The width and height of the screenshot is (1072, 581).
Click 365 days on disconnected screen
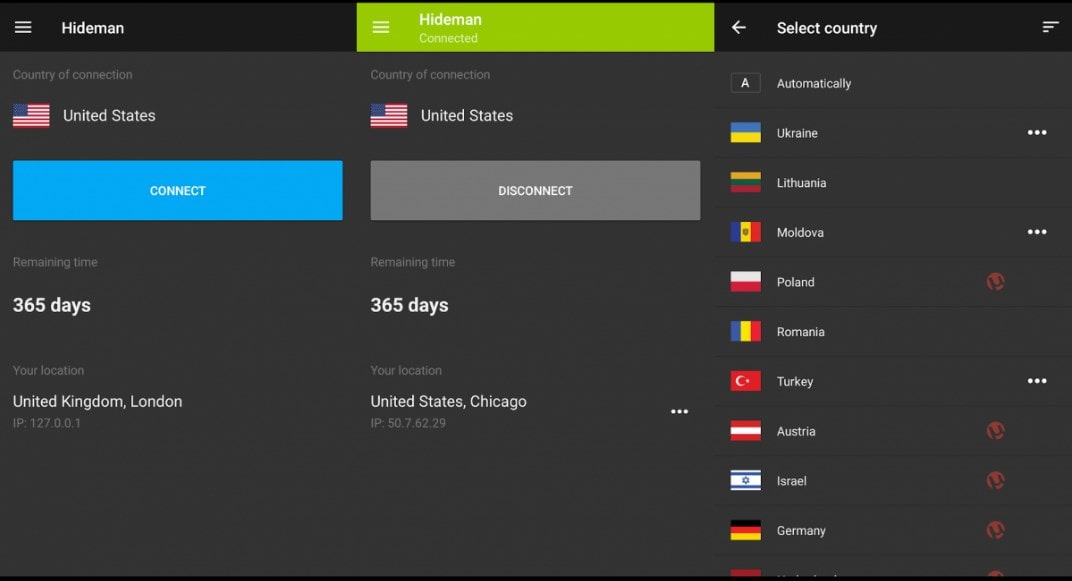coord(52,305)
